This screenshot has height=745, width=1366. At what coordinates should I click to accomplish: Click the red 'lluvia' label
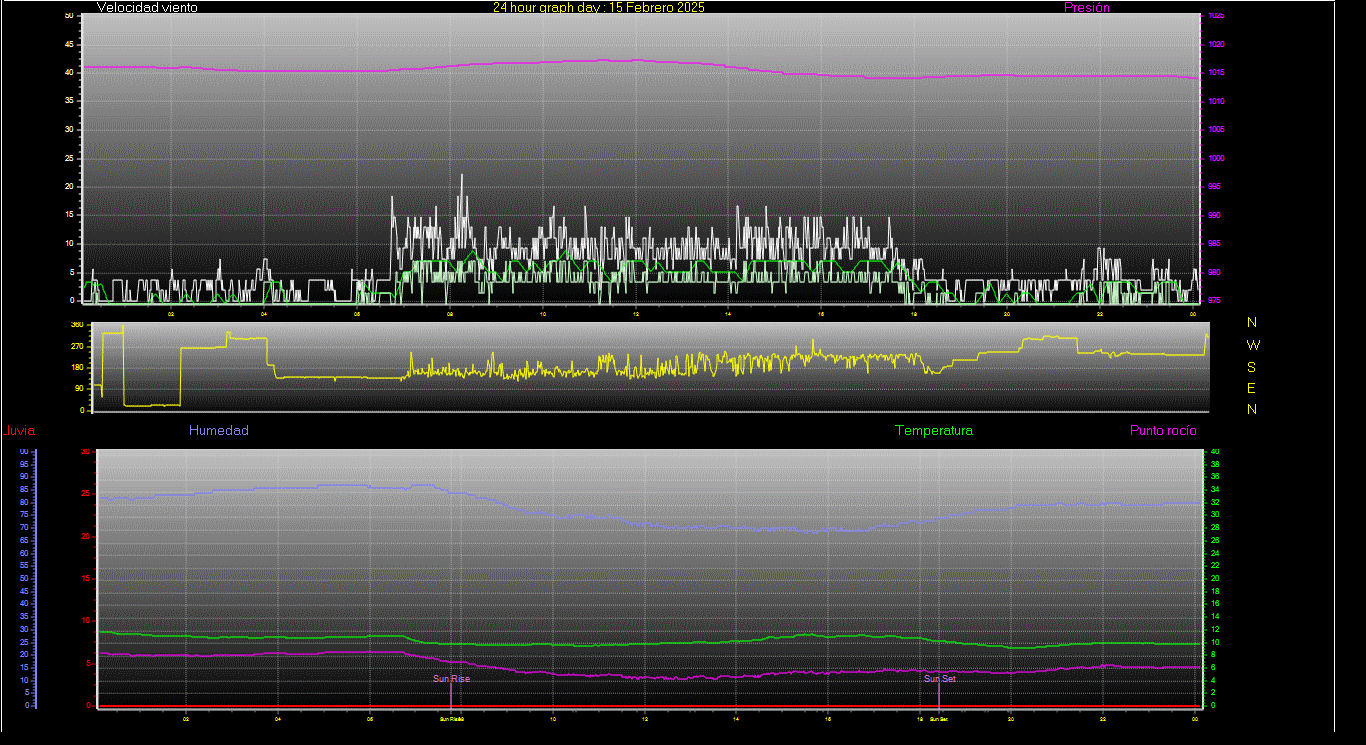point(19,431)
